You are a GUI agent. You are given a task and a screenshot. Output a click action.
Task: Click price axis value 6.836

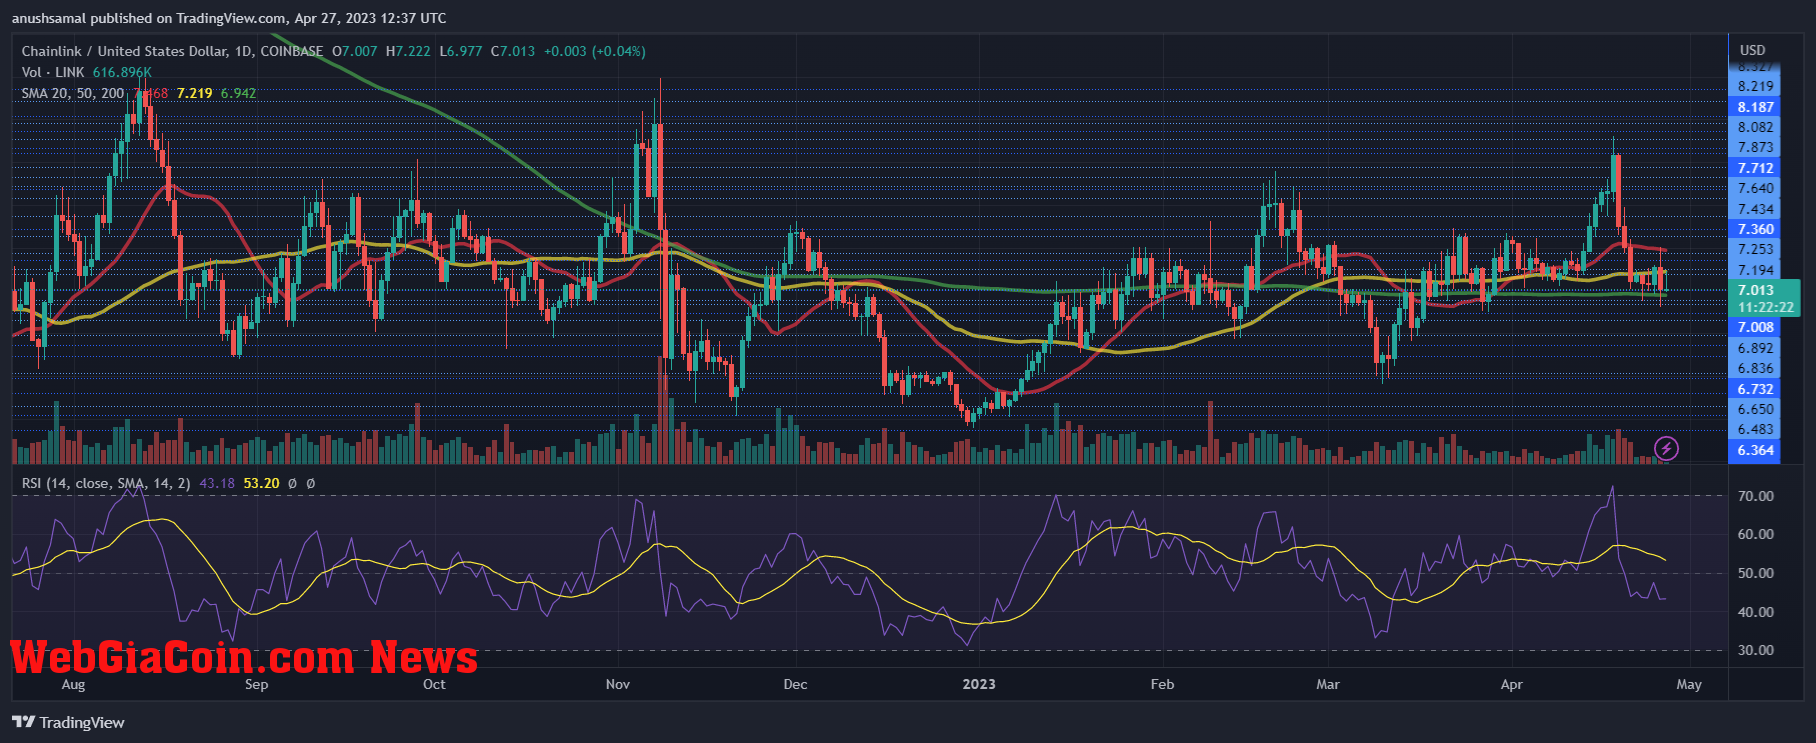click(1756, 368)
